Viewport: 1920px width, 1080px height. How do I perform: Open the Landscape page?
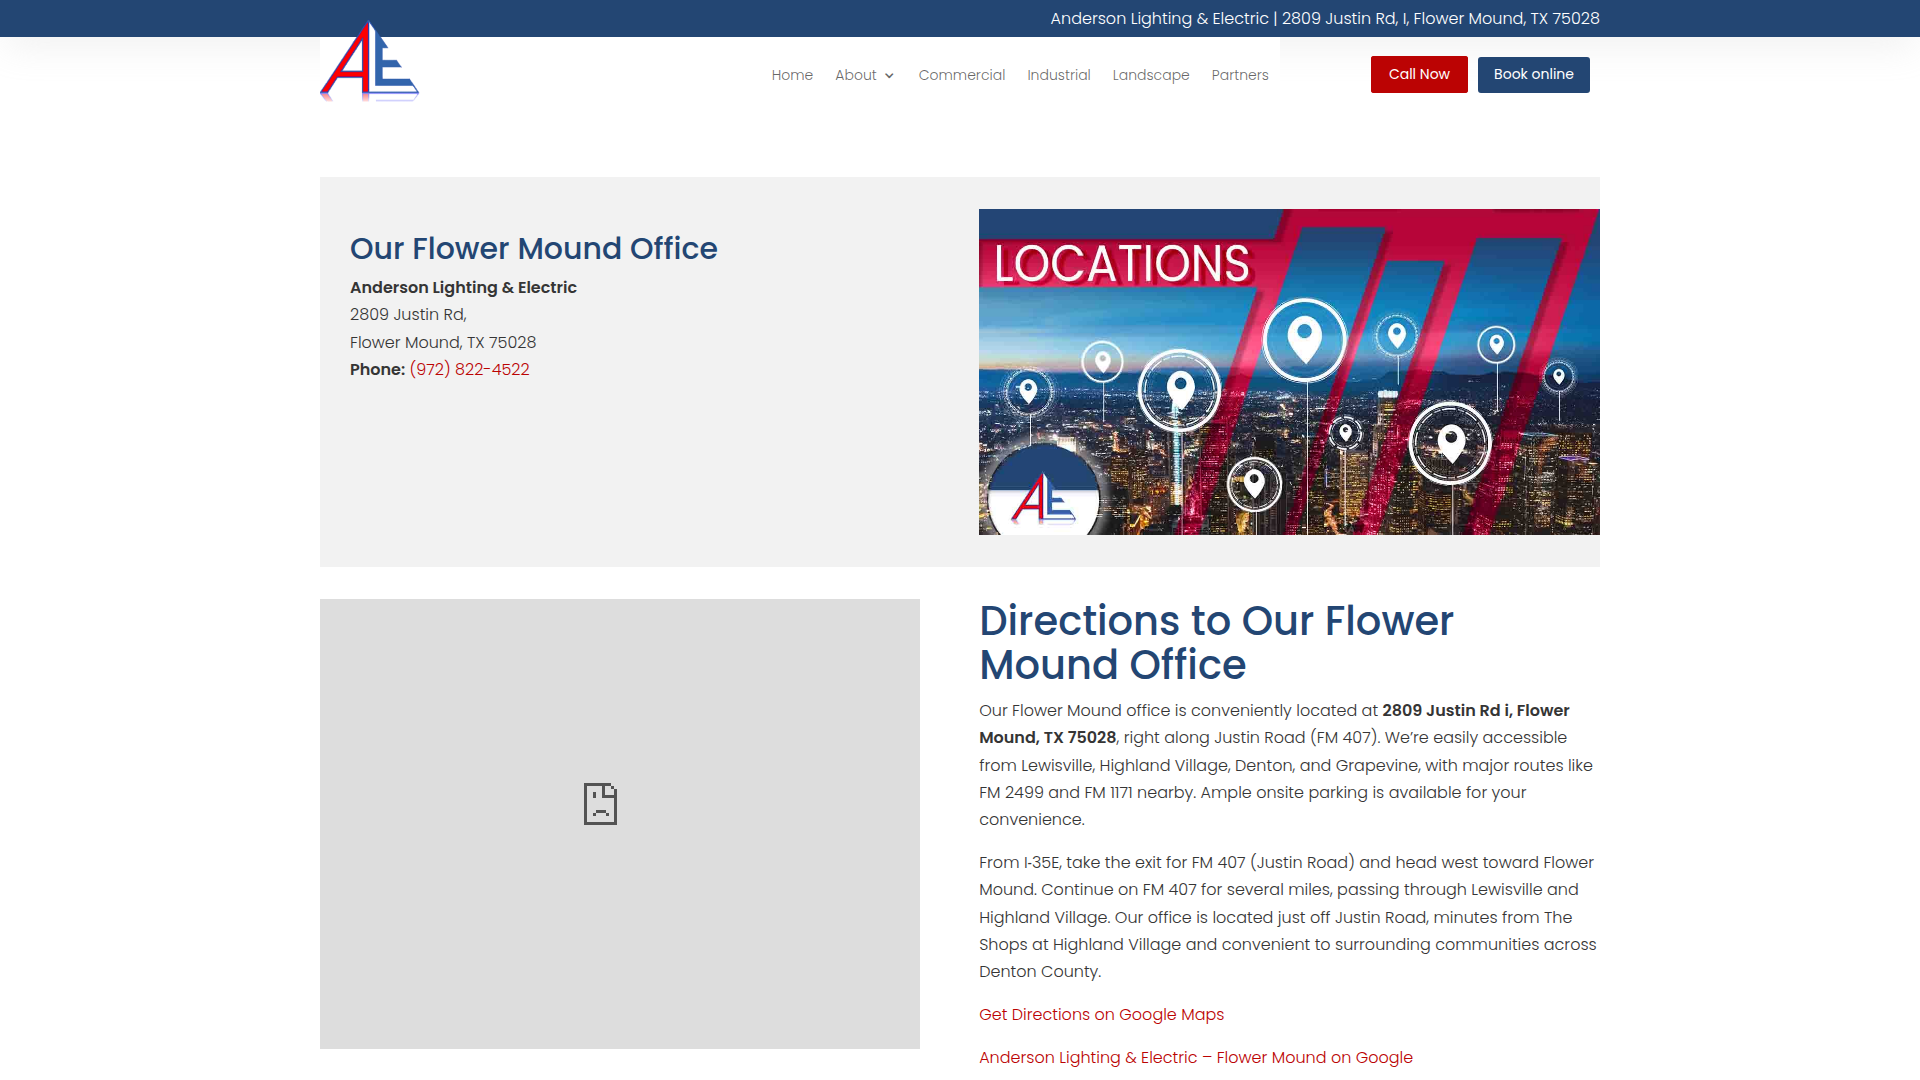1151,75
